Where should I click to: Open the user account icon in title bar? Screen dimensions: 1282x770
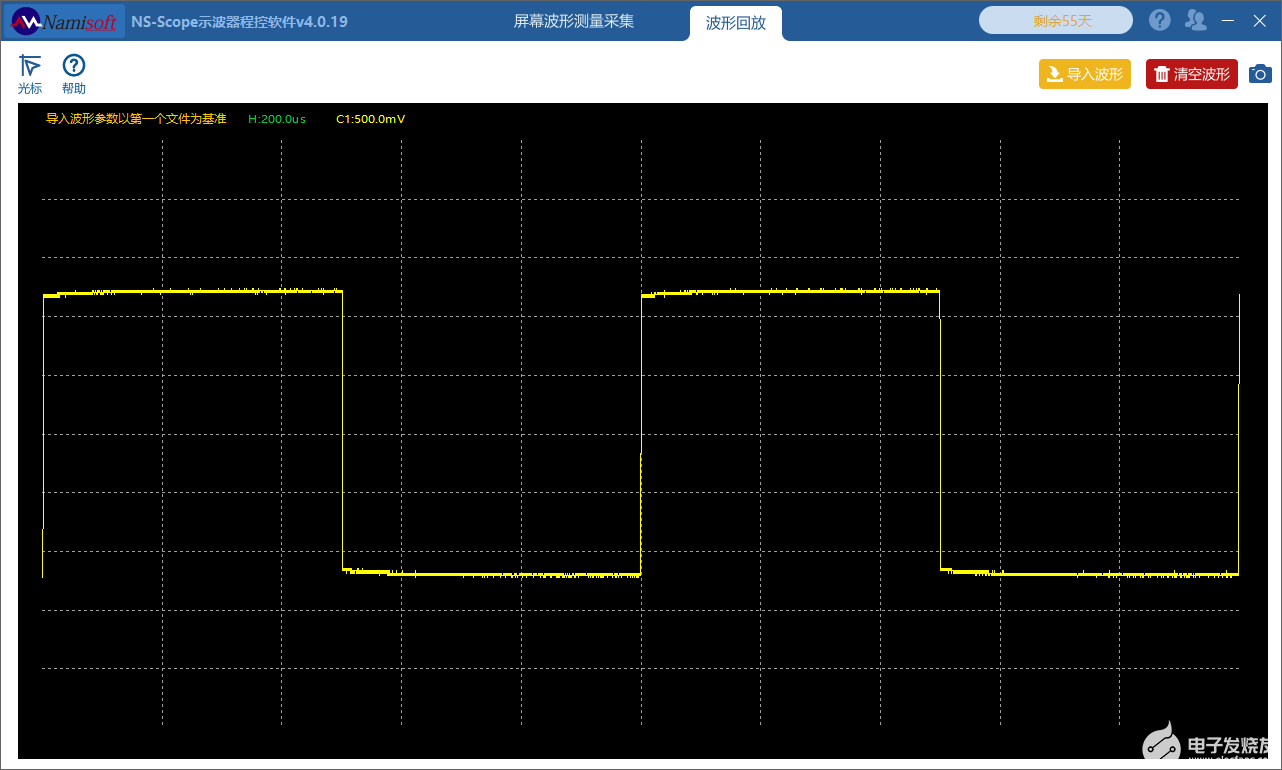(1195, 20)
